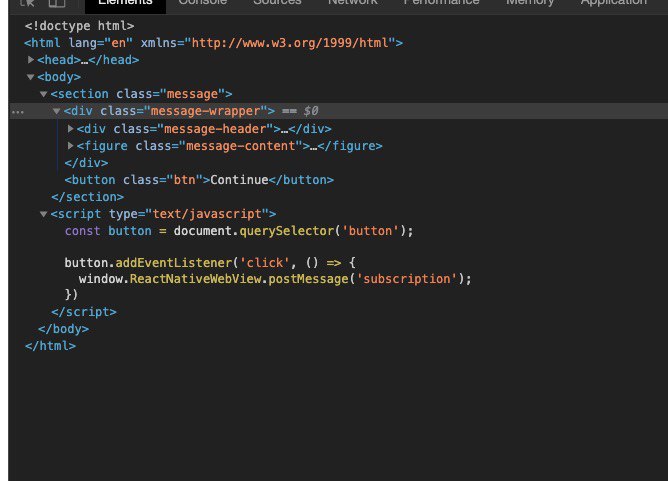Collapse the message-wrapper div triangle
Screen dimensions: 668x481
pyautogui.click(x=56, y=111)
